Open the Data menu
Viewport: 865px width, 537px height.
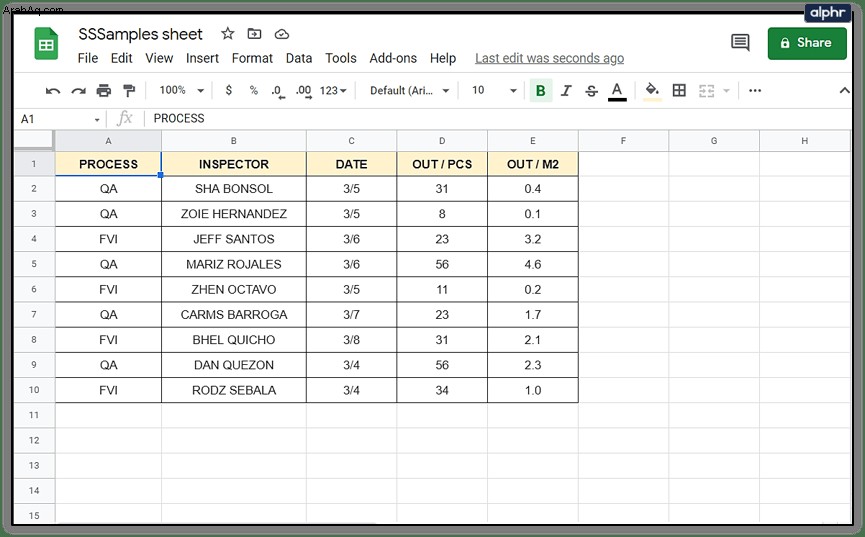click(298, 58)
